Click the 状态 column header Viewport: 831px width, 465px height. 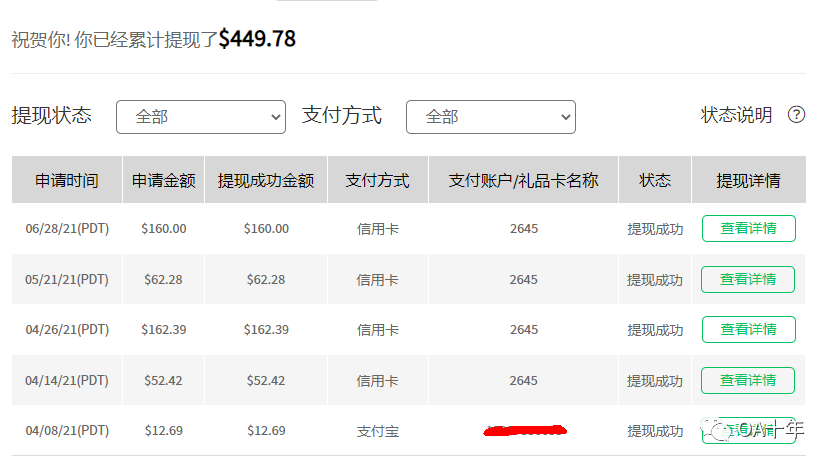pyautogui.click(x=655, y=181)
